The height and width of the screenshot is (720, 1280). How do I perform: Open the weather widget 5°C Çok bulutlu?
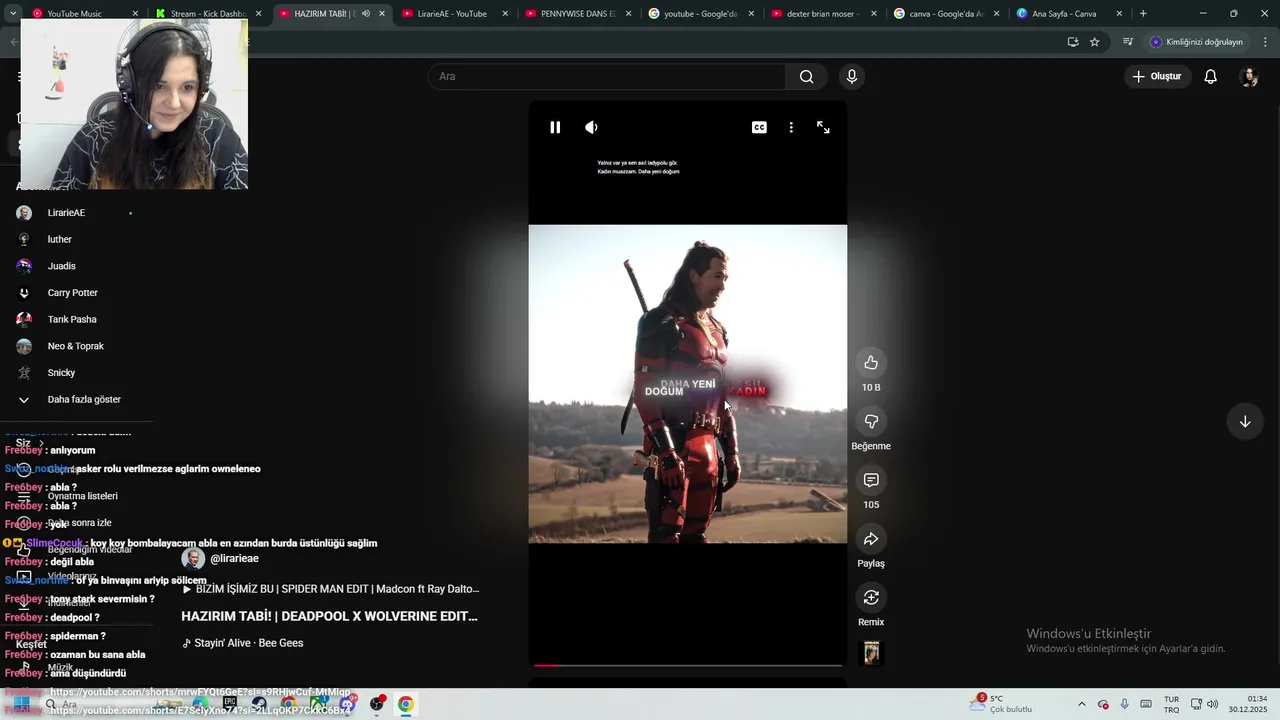tap(1001, 704)
